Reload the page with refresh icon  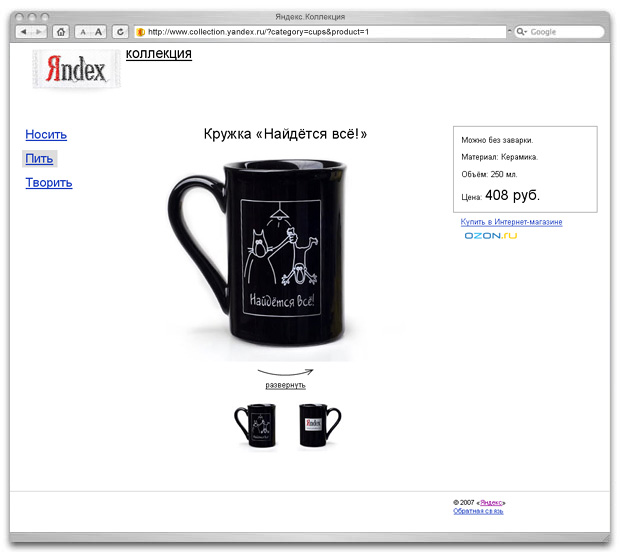[x=121, y=32]
